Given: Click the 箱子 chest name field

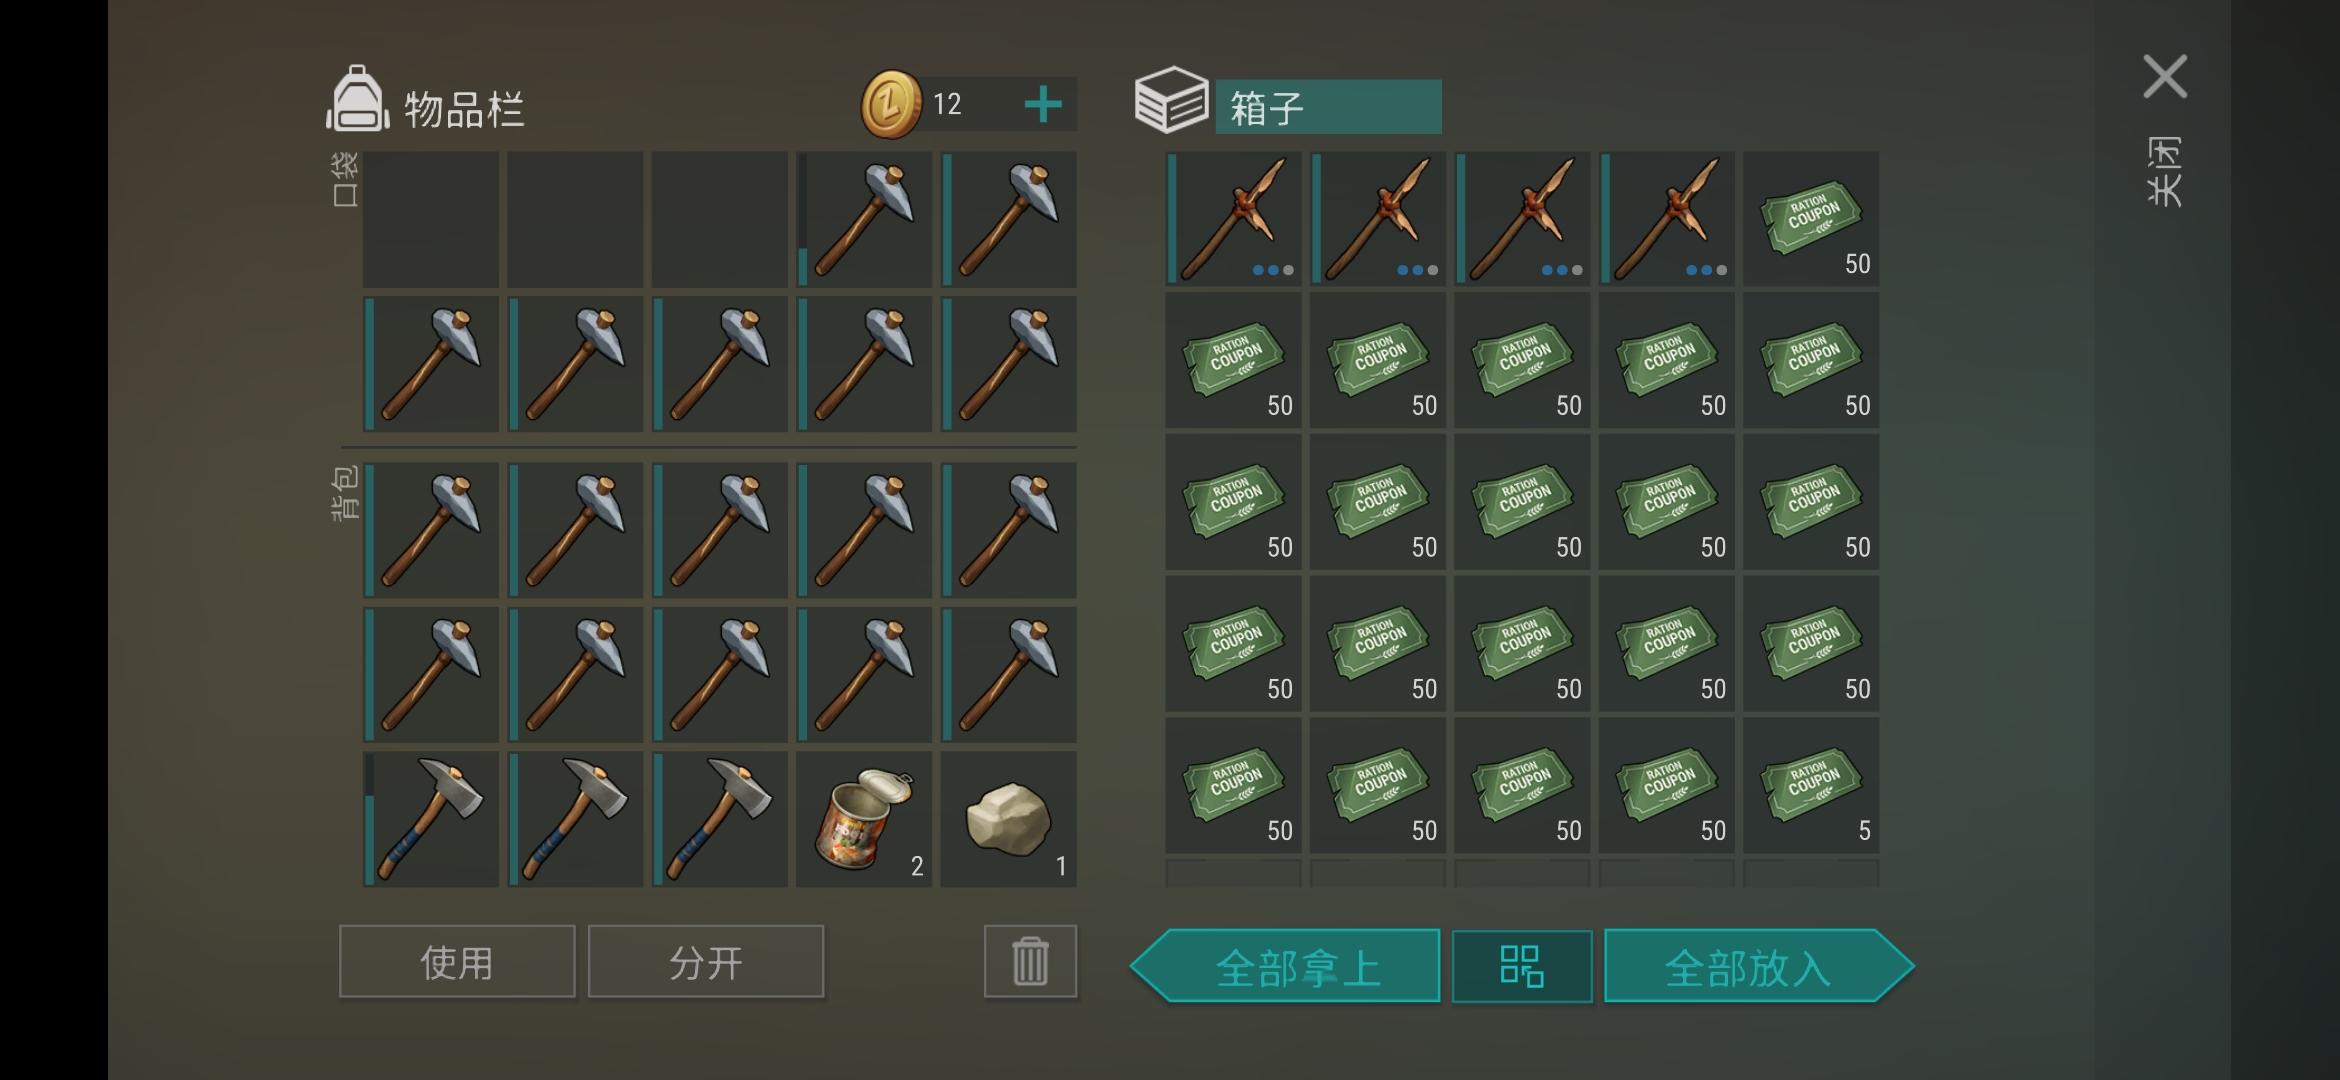Looking at the screenshot, I should tap(1328, 107).
